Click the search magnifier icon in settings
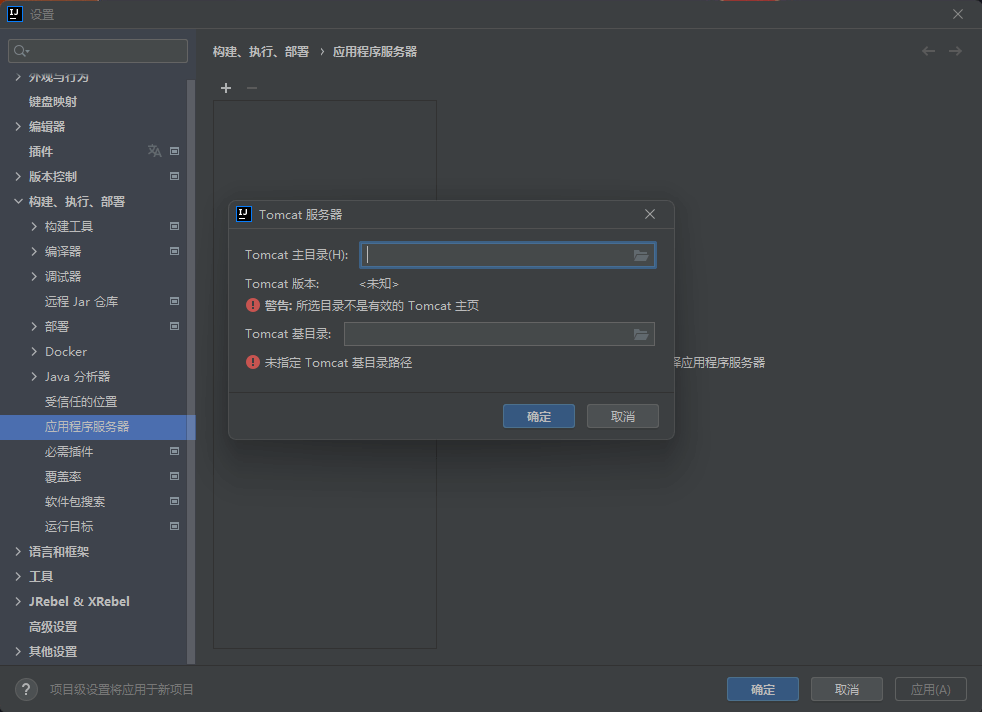The width and height of the screenshot is (982, 712). click(x=21, y=51)
